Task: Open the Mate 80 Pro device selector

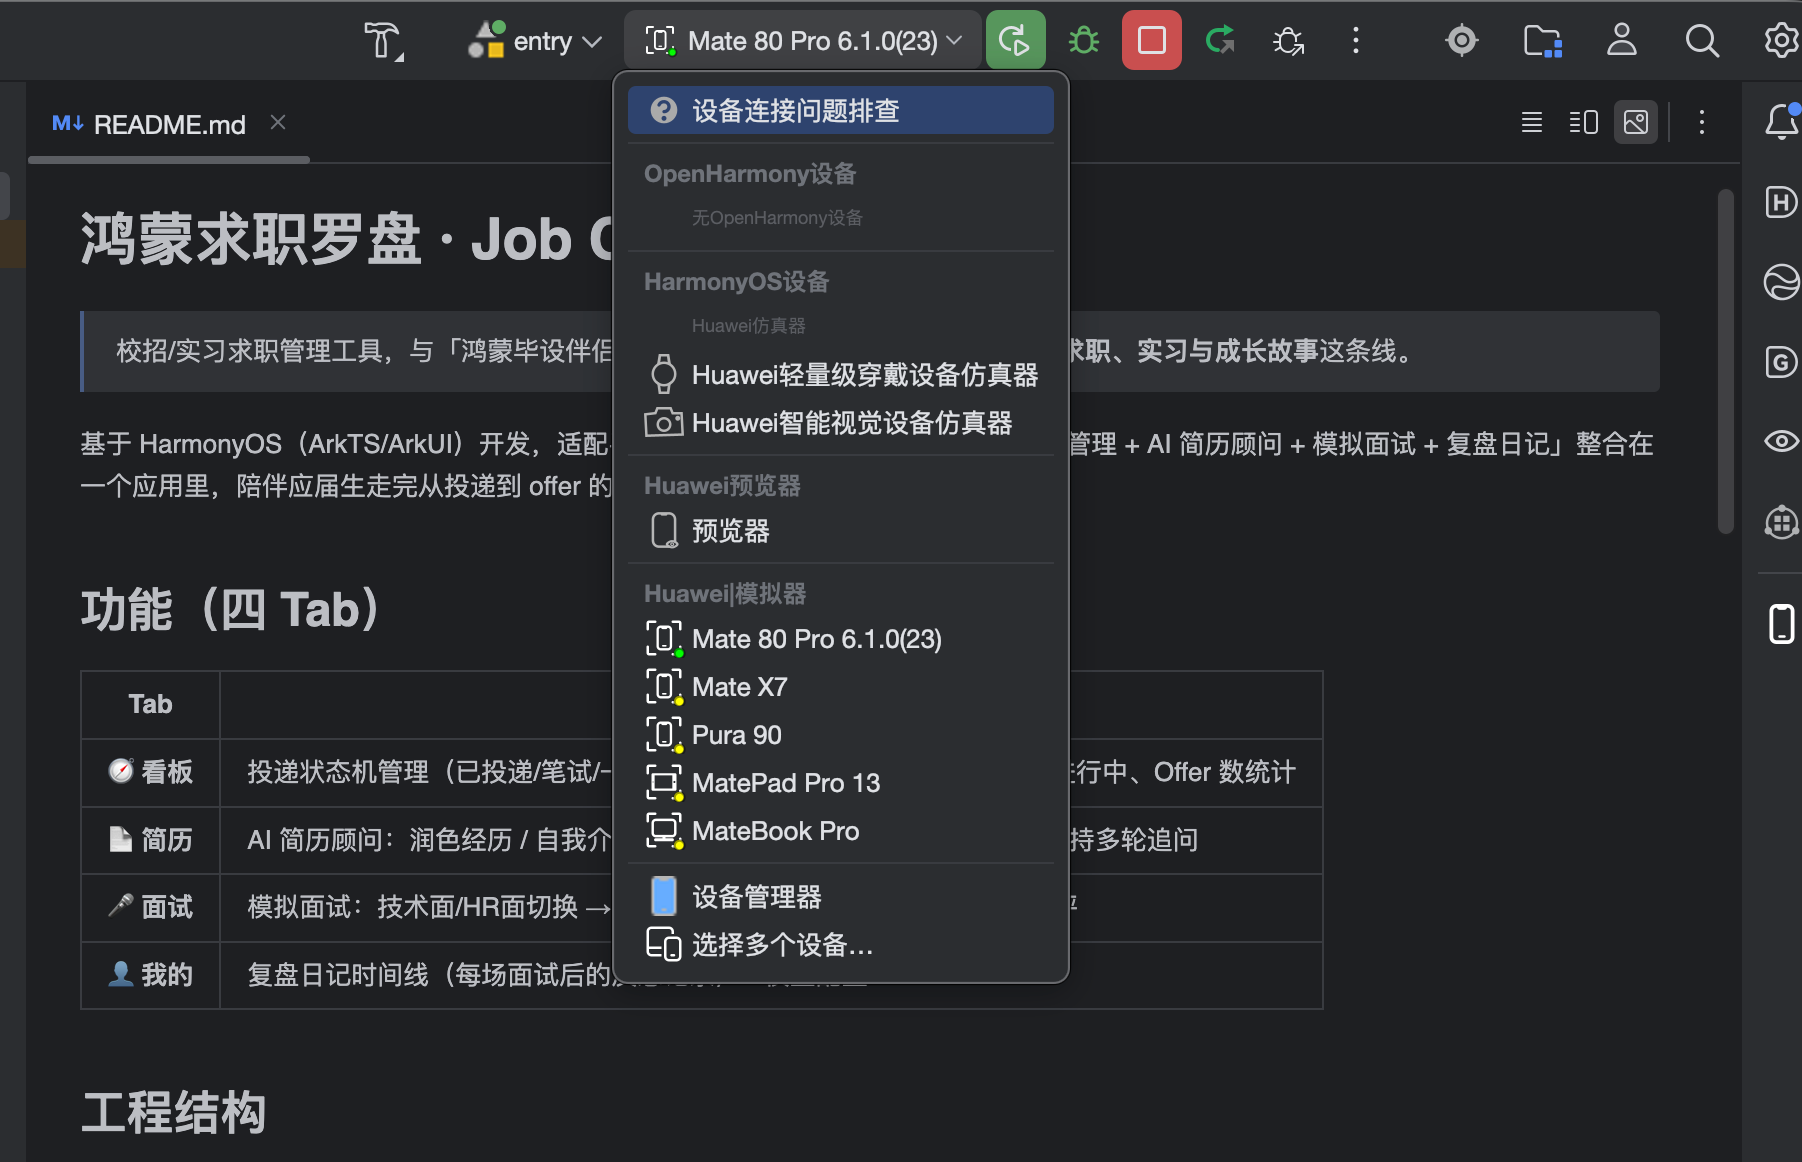Action: 803,41
